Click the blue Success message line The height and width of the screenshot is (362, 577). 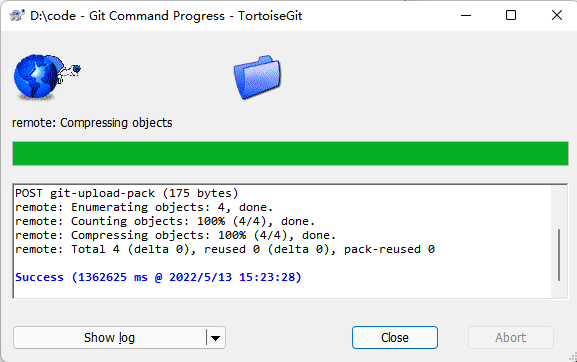[158, 277]
